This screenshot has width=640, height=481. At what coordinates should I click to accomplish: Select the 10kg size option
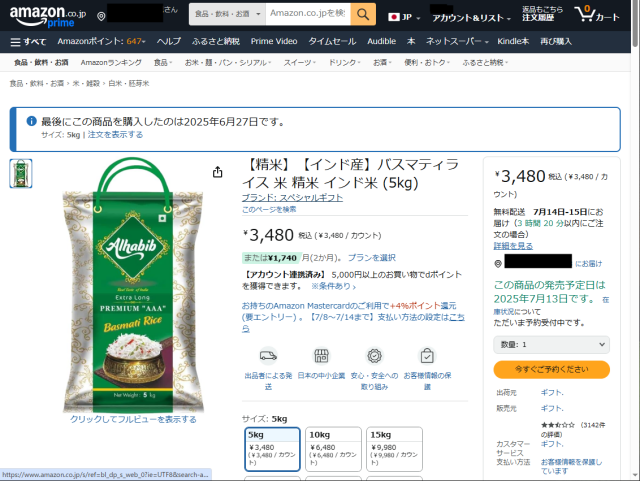tap(333, 449)
